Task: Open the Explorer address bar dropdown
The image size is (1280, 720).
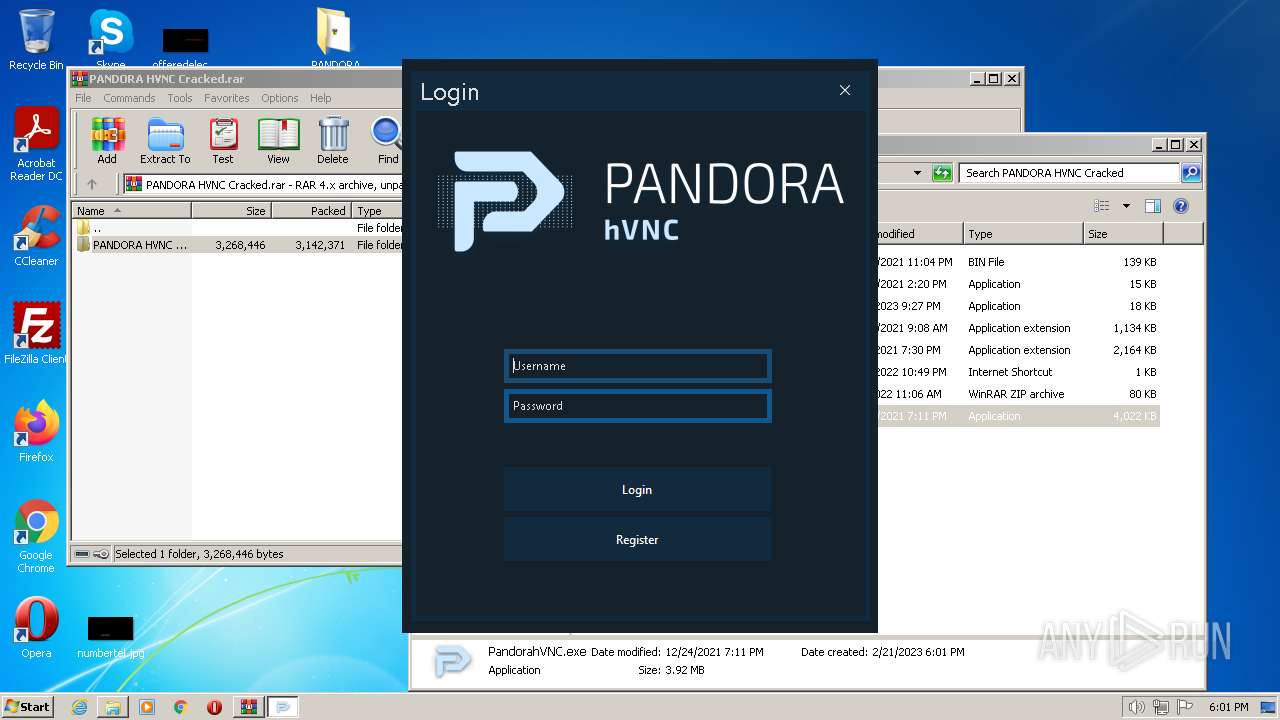Action: coord(917,173)
